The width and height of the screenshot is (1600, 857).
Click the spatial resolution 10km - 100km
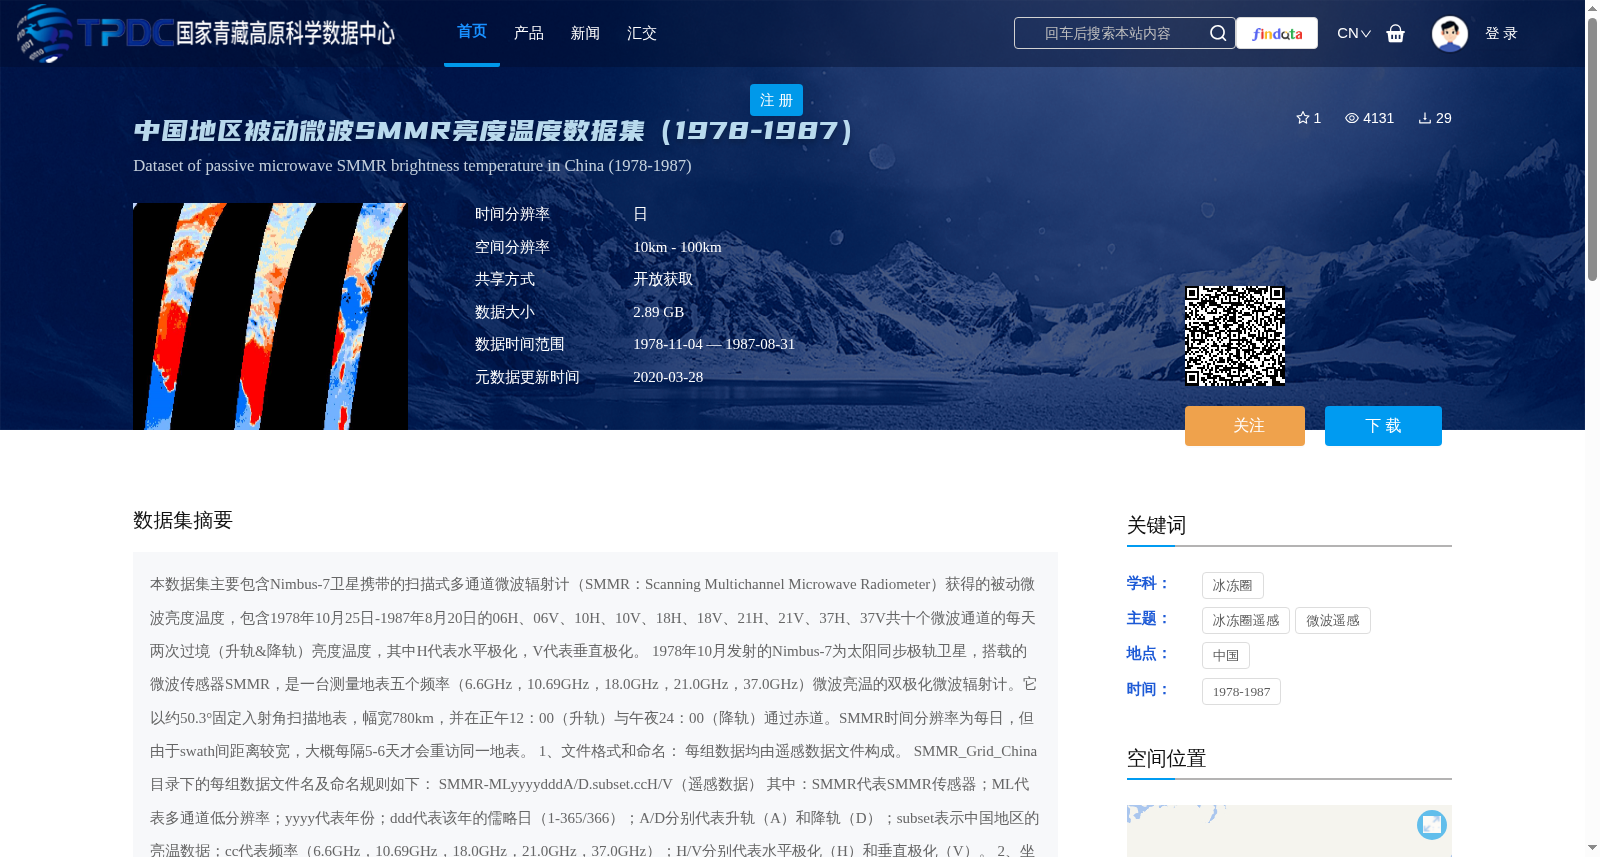pos(677,247)
